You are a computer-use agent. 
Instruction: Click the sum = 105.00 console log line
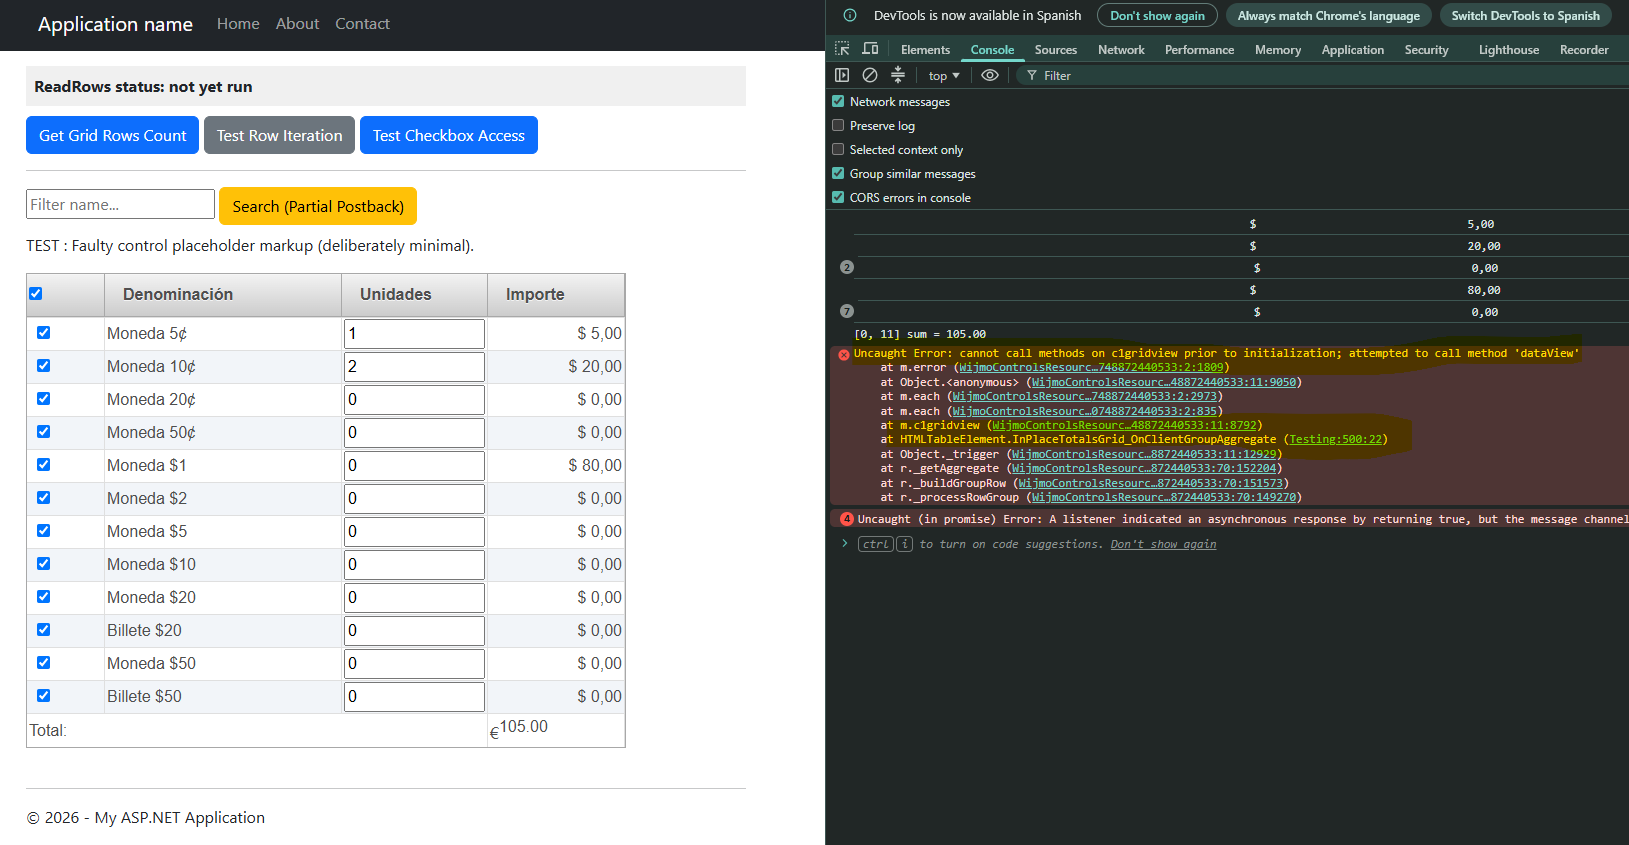coord(920,334)
